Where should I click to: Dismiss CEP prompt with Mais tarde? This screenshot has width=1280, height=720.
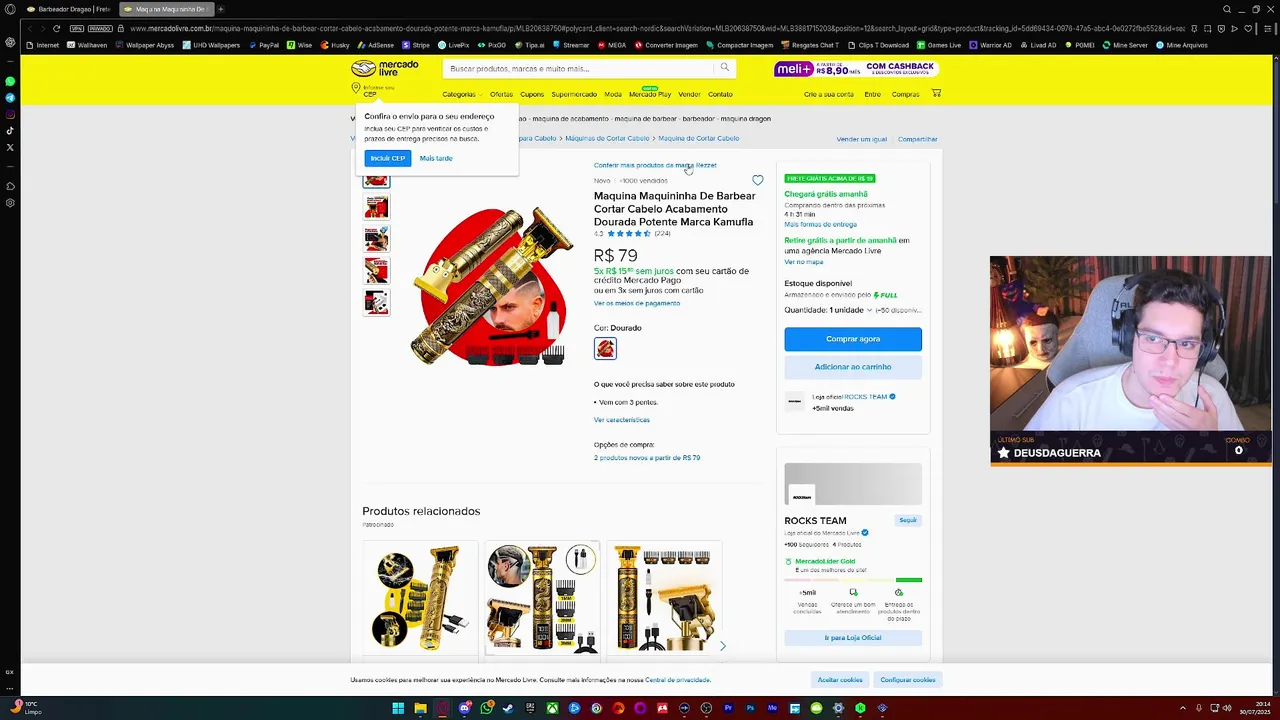pyautogui.click(x=436, y=158)
